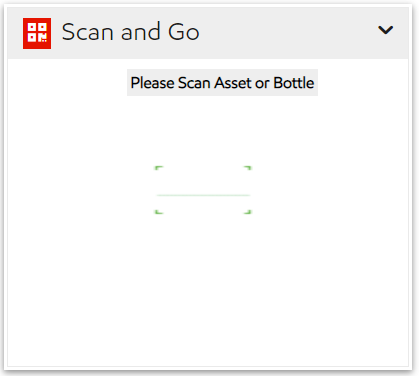The height and width of the screenshot is (376, 419).
Task: Select the Scan and Go title text
Action: [x=130, y=32]
